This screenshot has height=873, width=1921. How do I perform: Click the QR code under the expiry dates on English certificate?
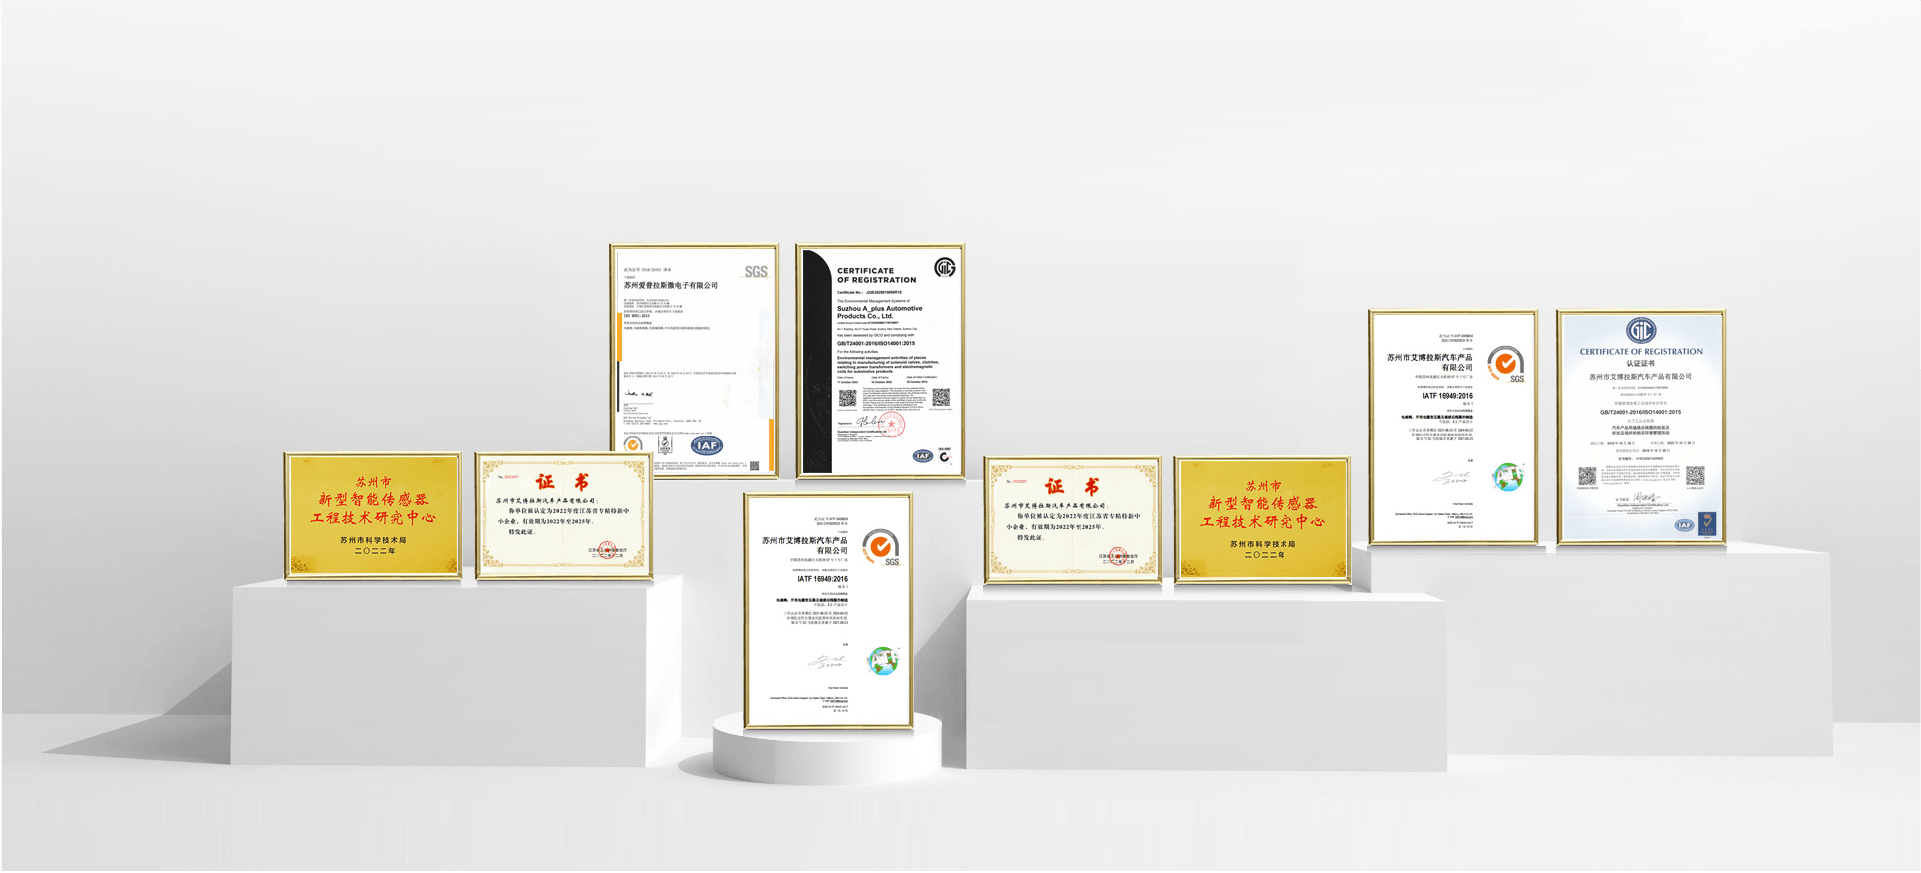click(941, 399)
